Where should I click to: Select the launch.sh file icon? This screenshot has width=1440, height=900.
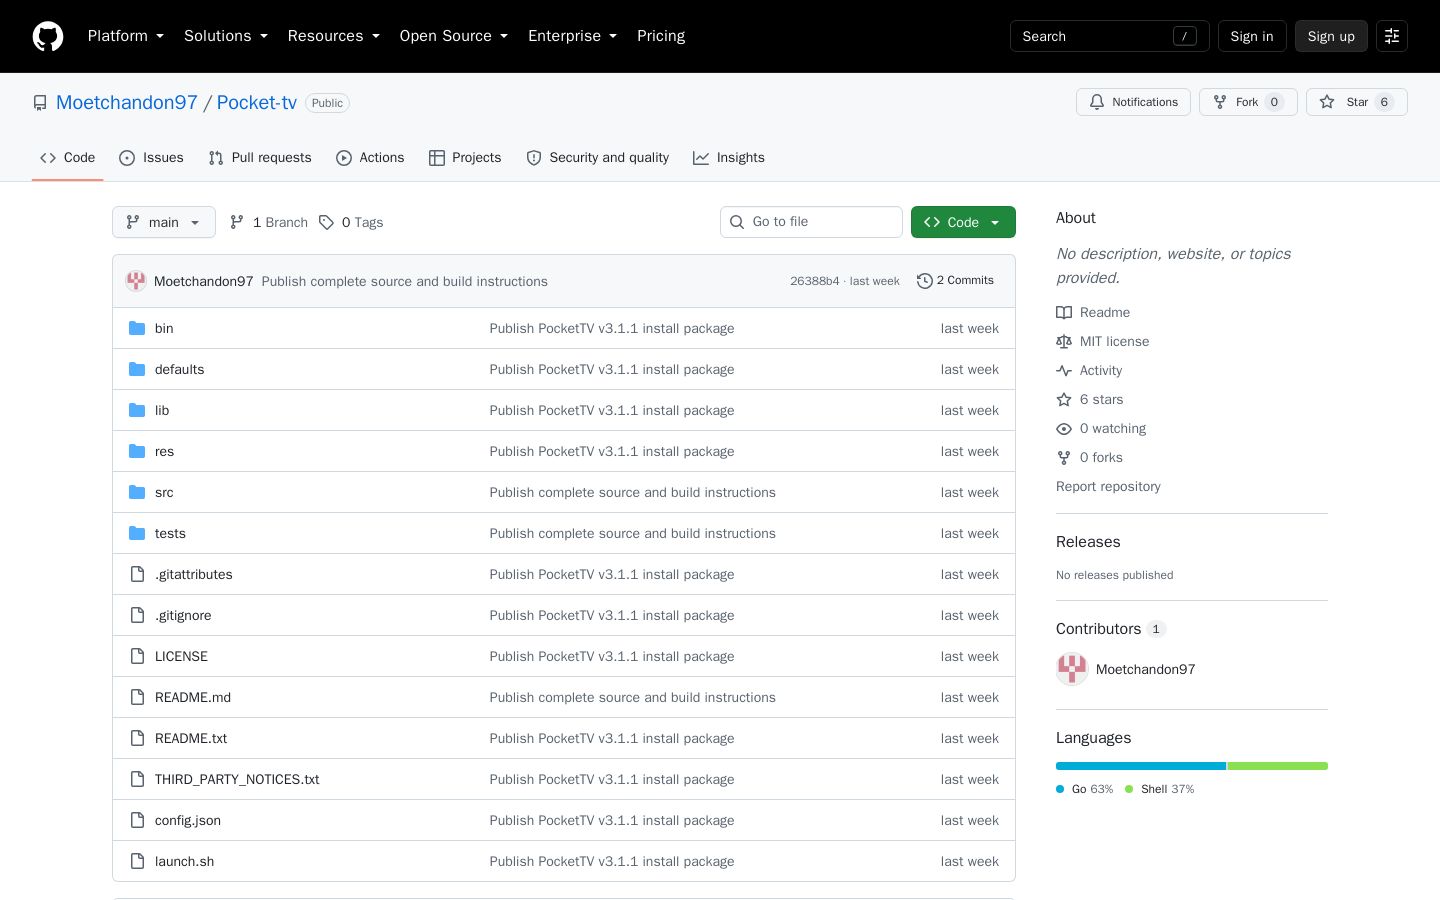[x=137, y=861]
